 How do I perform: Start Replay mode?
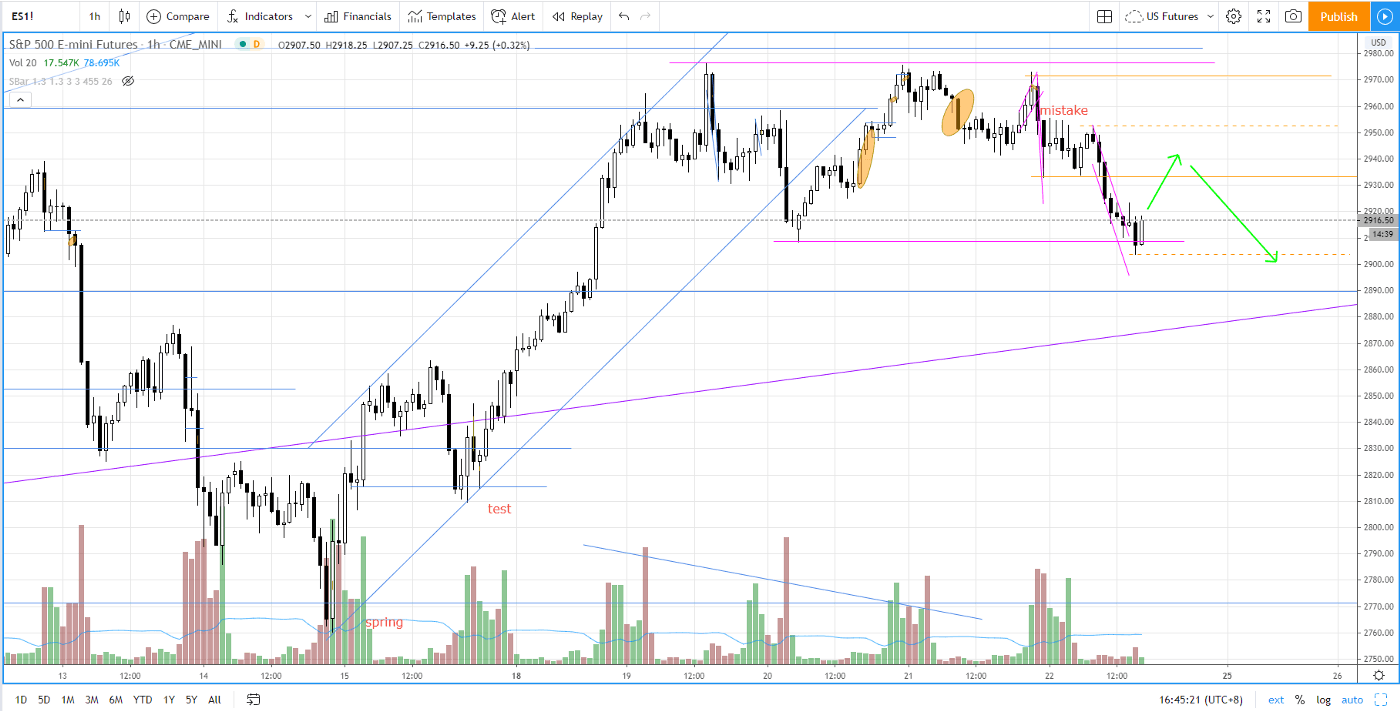tap(577, 16)
